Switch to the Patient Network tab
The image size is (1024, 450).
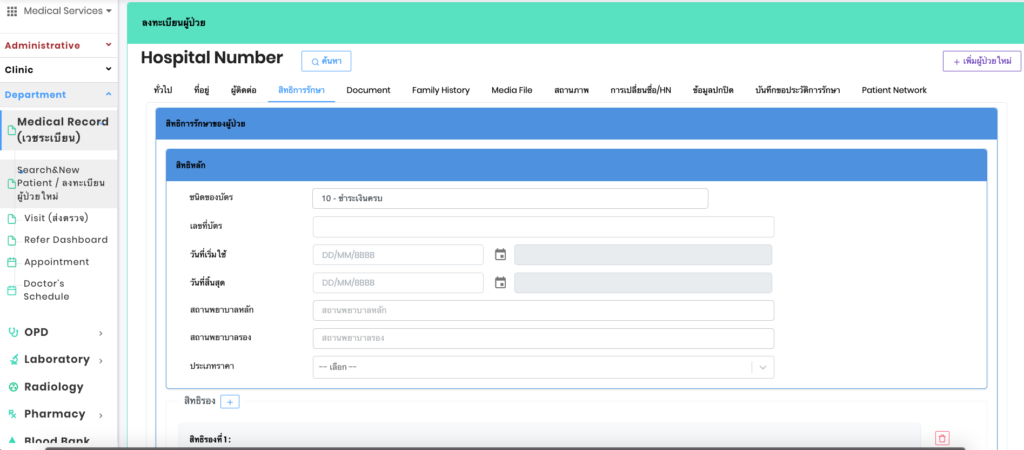click(x=893, y=90)
